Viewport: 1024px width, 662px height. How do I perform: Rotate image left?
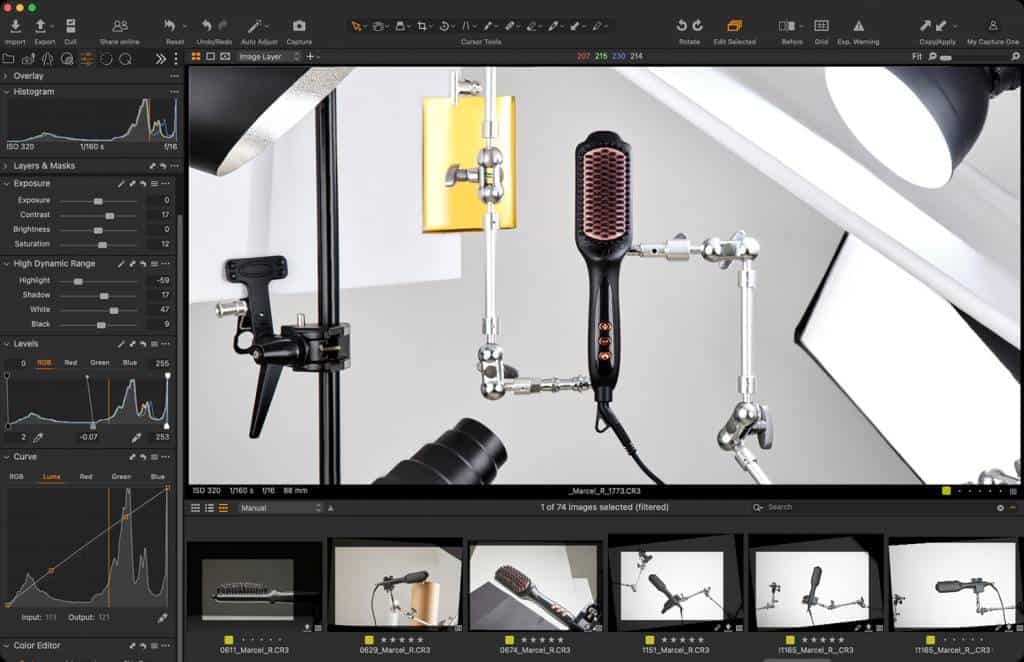pyautogui.click(x=681, y=25)
